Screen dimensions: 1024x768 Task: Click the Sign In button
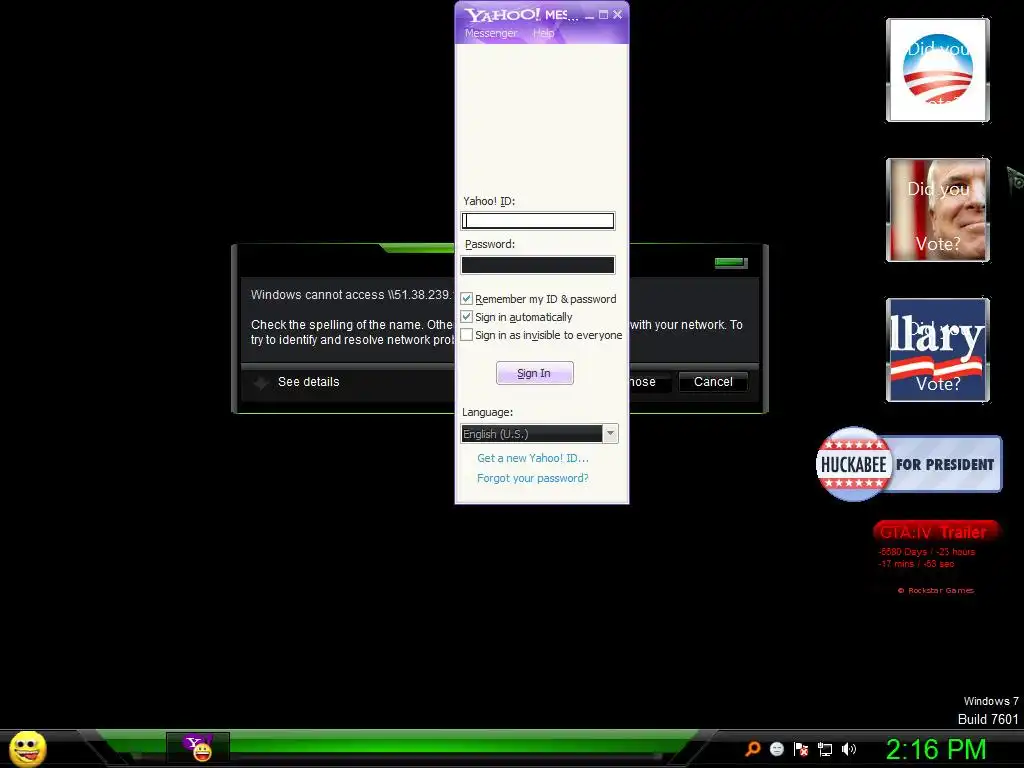[x=535, y=373]
